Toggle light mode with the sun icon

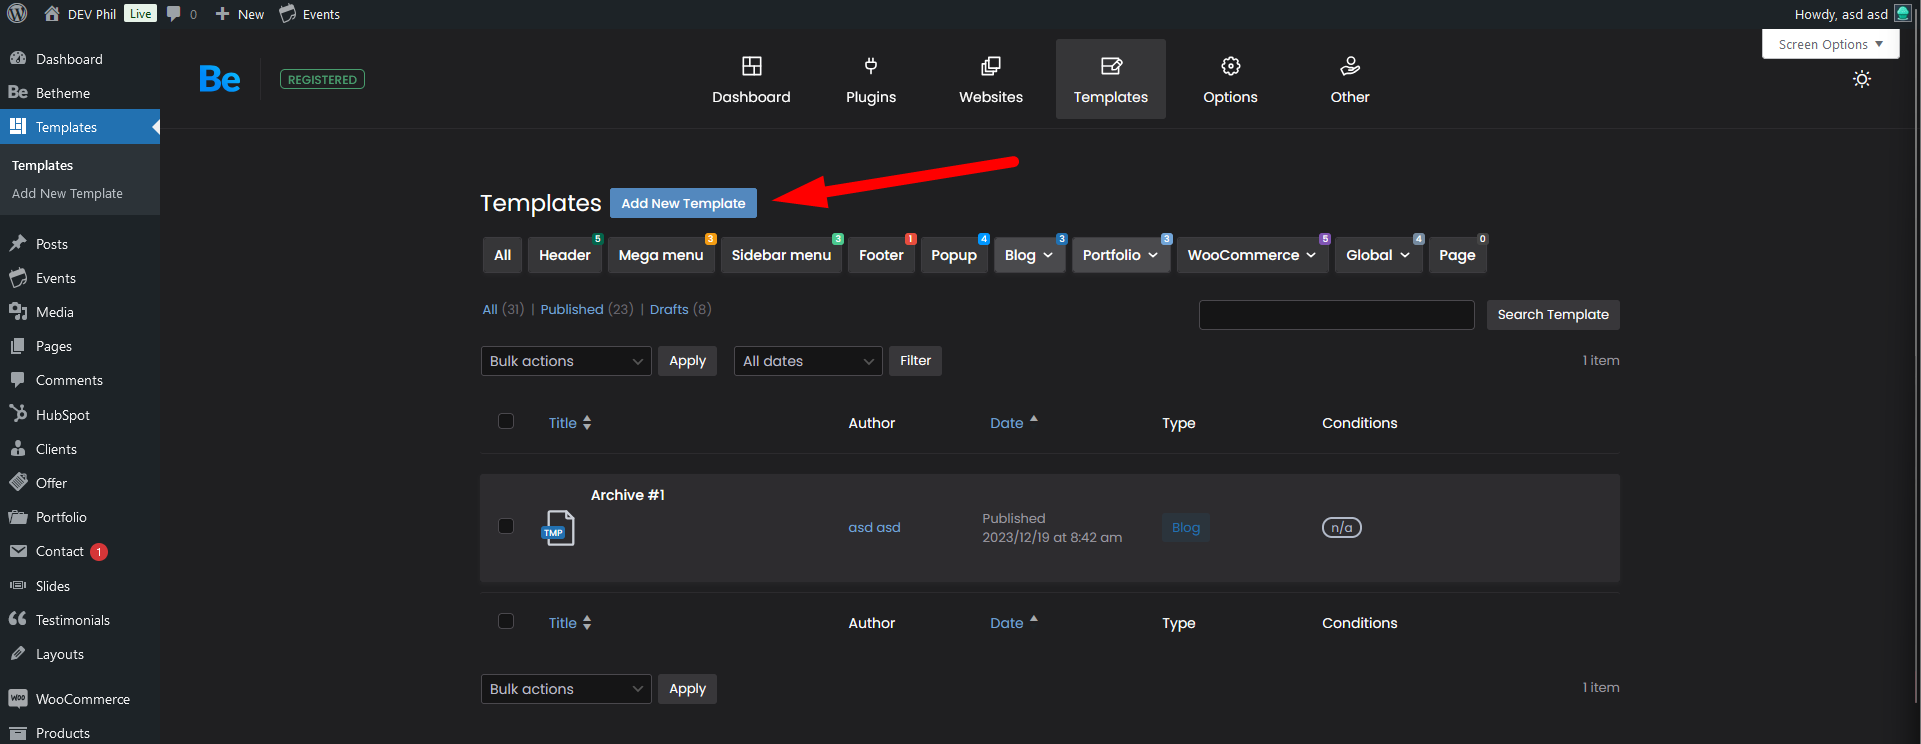(x=1862, y=79)
